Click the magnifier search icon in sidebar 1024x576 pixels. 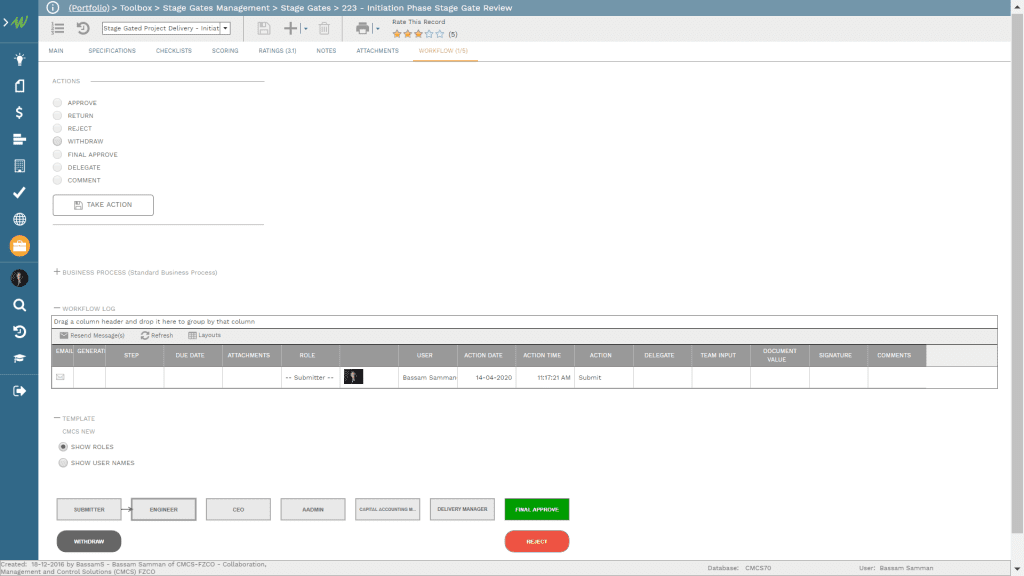19,306
